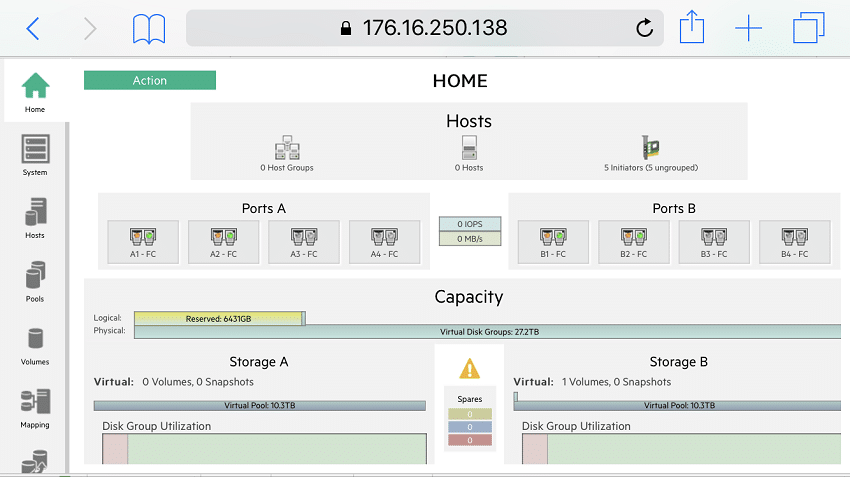Go back to the previous page
The width and height of the screenshot is (850, 477).
pyautogui.click(x=33, y=29)
